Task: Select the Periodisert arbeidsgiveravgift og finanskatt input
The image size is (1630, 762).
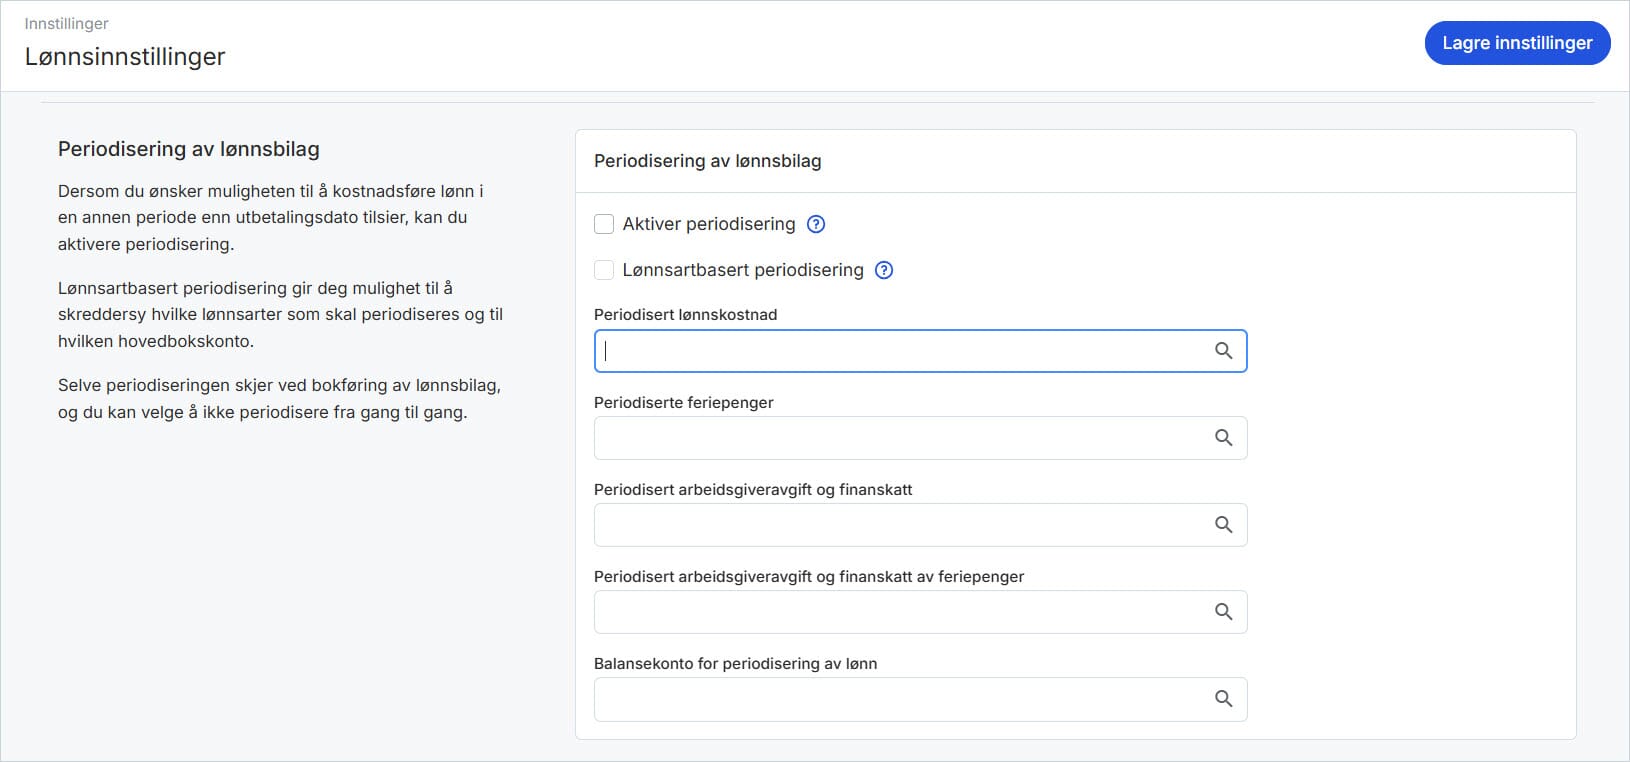Action: (x=920, y=525)
